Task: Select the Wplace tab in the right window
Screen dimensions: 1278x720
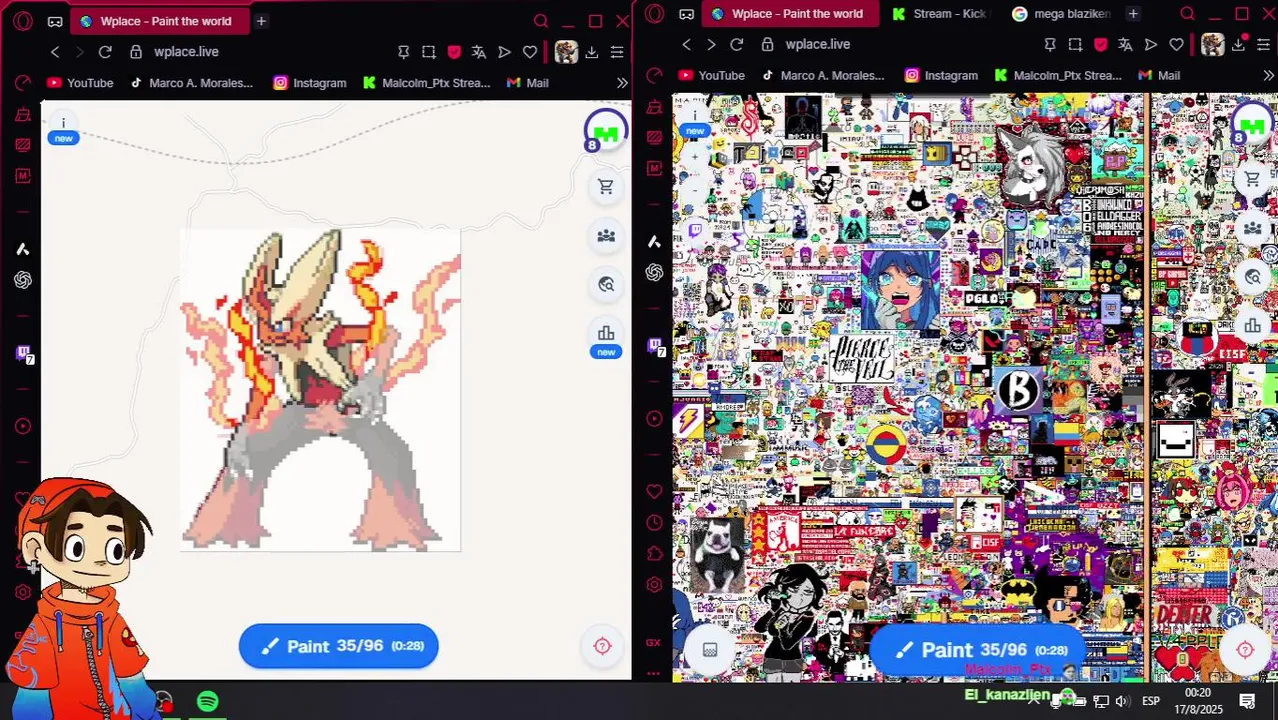Action: [790, 14]
